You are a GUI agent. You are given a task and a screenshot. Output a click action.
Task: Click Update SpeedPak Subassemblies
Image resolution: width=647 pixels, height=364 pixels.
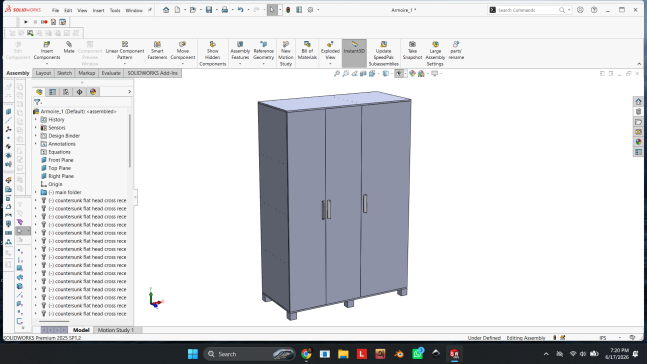point(383,53)
